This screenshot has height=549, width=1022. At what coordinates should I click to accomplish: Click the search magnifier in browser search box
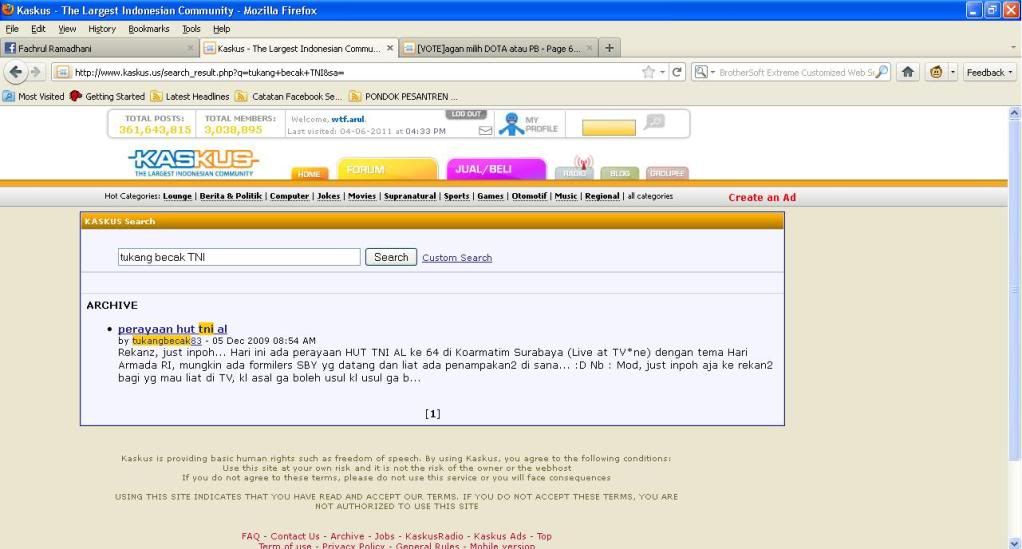[x=881, y=72]
